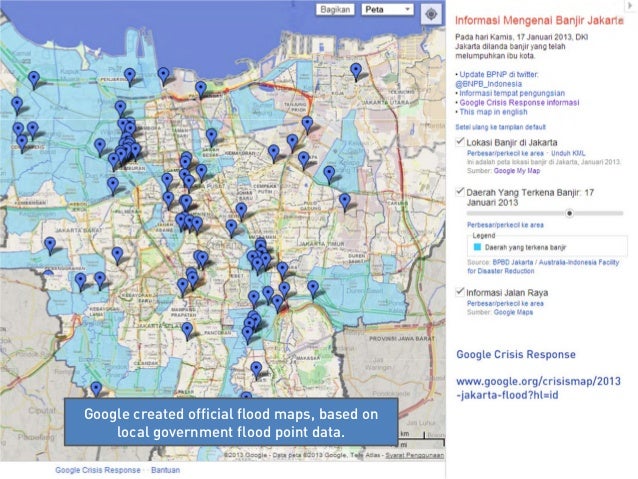Uncheck Lokasi Banjir di Jakarta layer

[460, 142]
